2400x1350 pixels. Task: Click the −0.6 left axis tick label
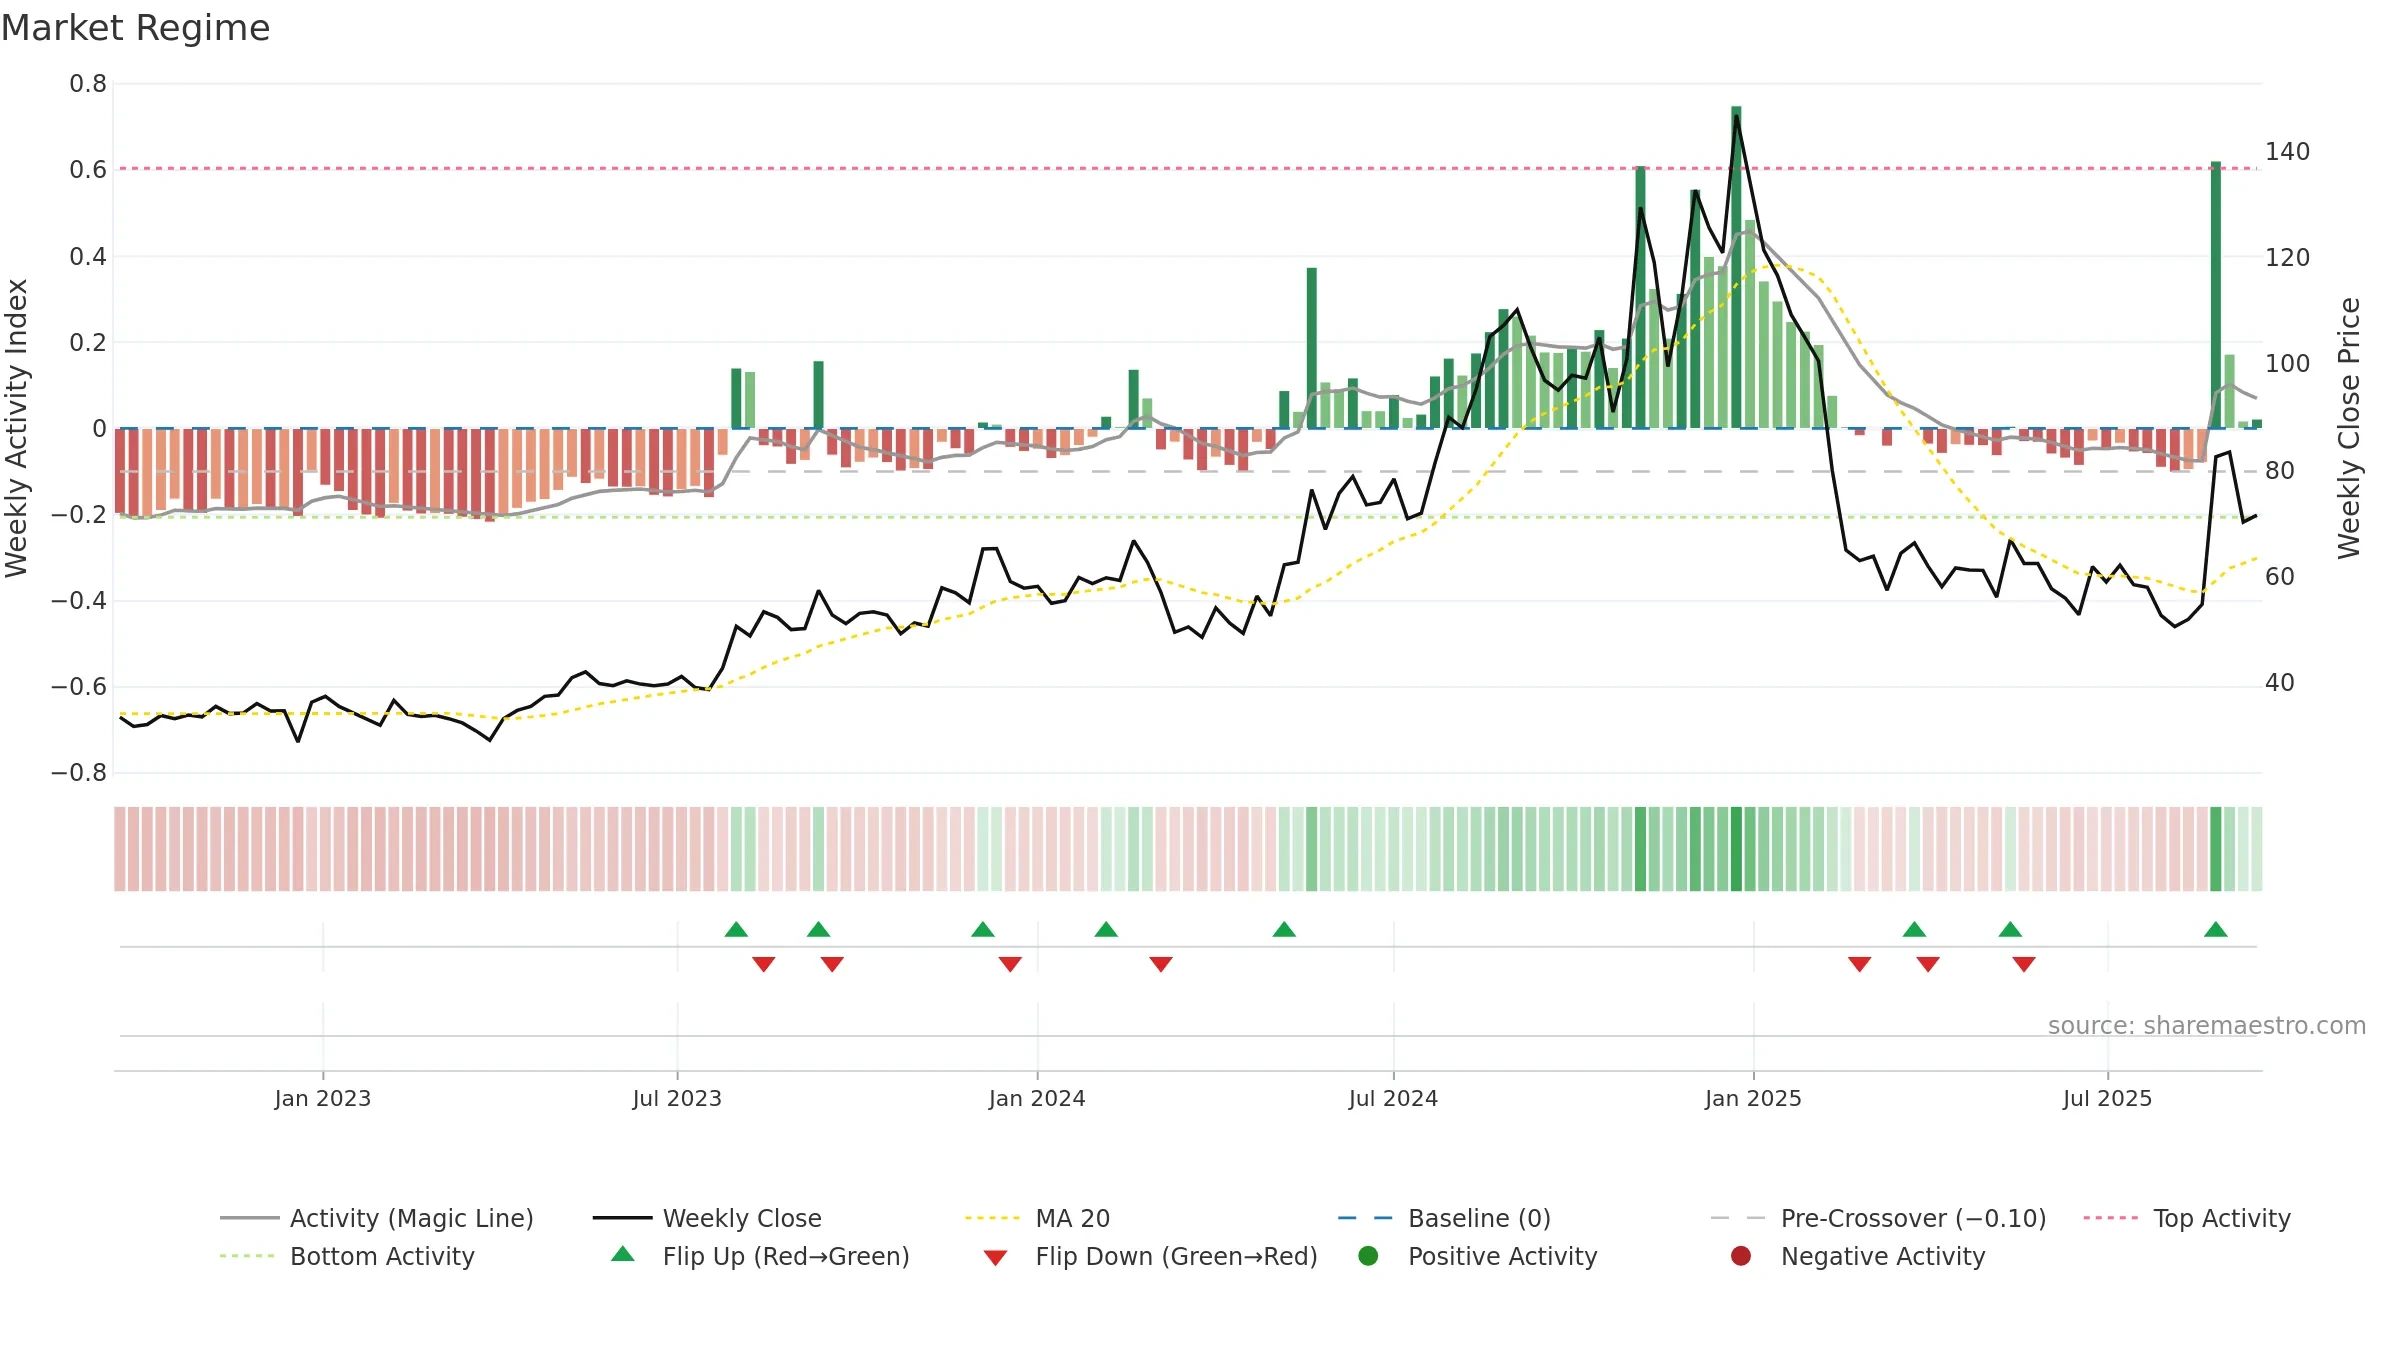(x=79, y=687)
